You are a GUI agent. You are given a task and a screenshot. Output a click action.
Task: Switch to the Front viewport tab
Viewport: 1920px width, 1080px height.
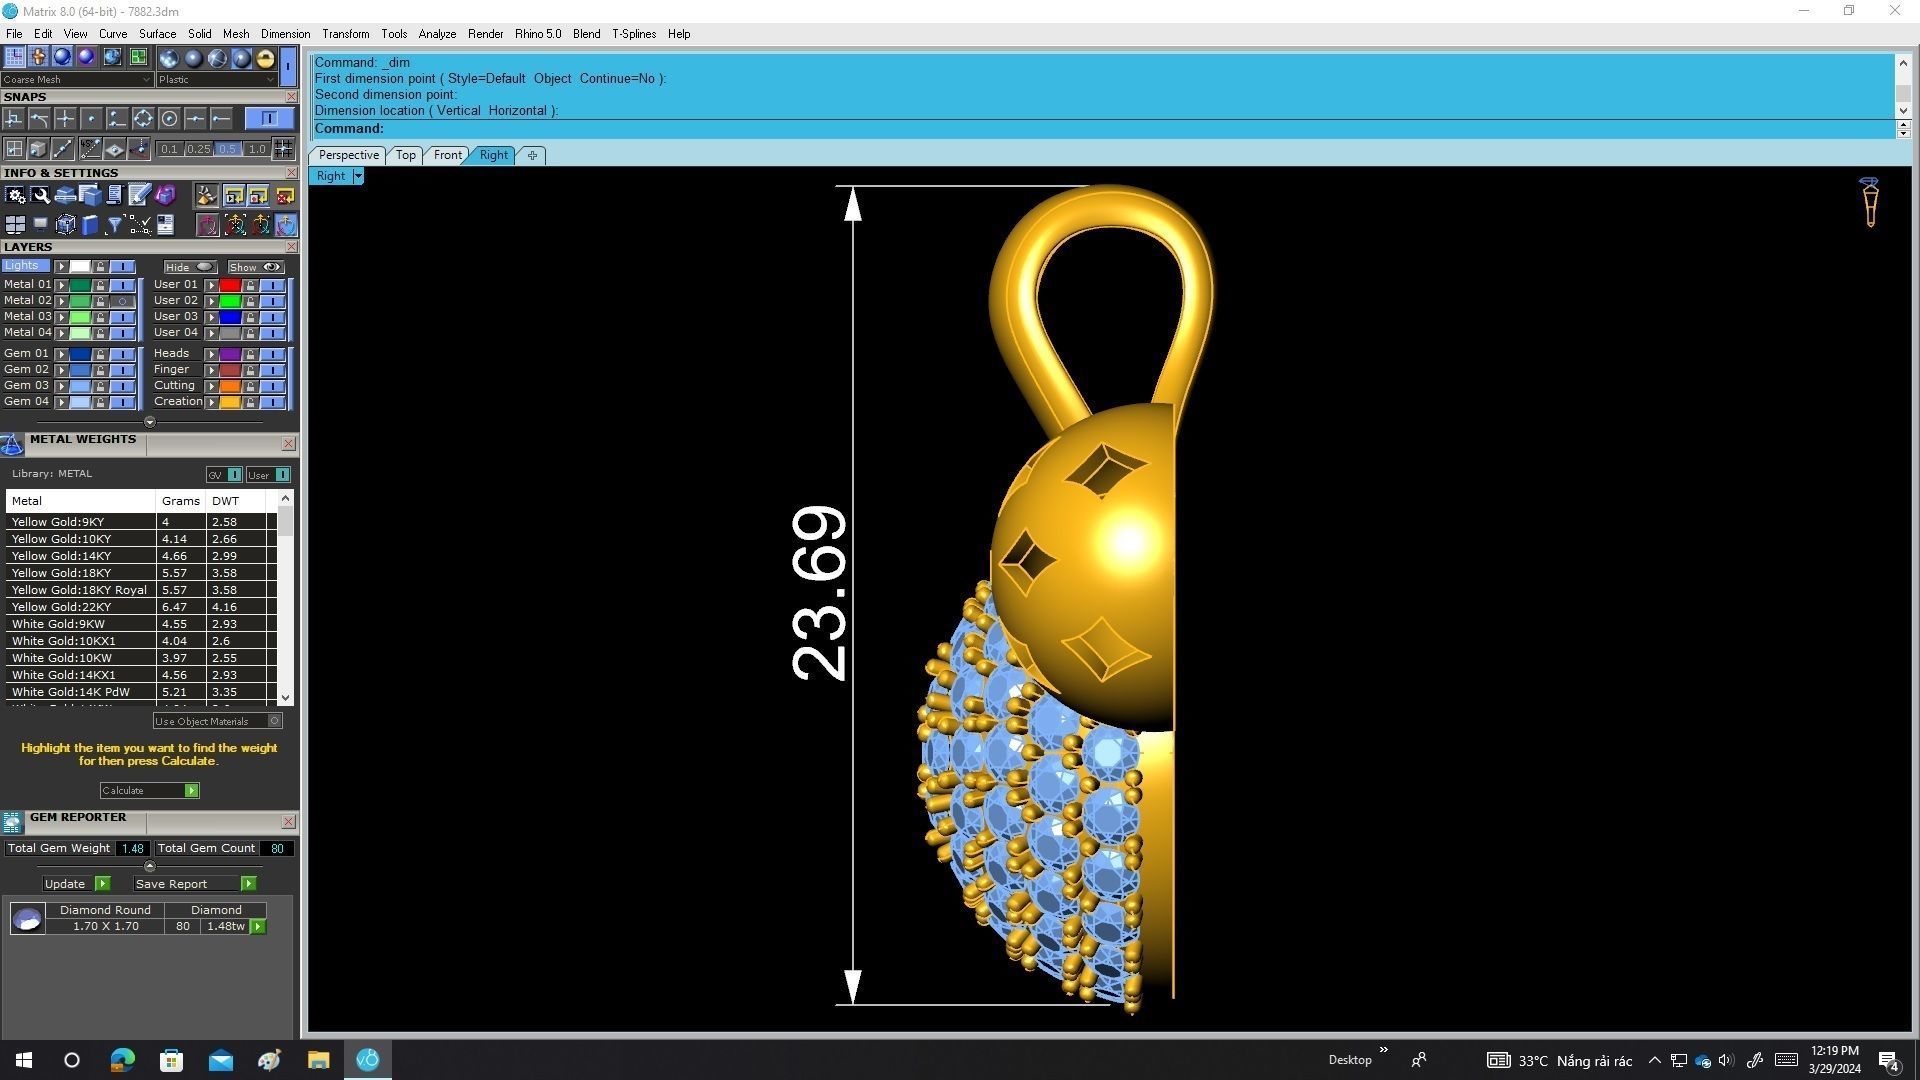pos(447,155)
